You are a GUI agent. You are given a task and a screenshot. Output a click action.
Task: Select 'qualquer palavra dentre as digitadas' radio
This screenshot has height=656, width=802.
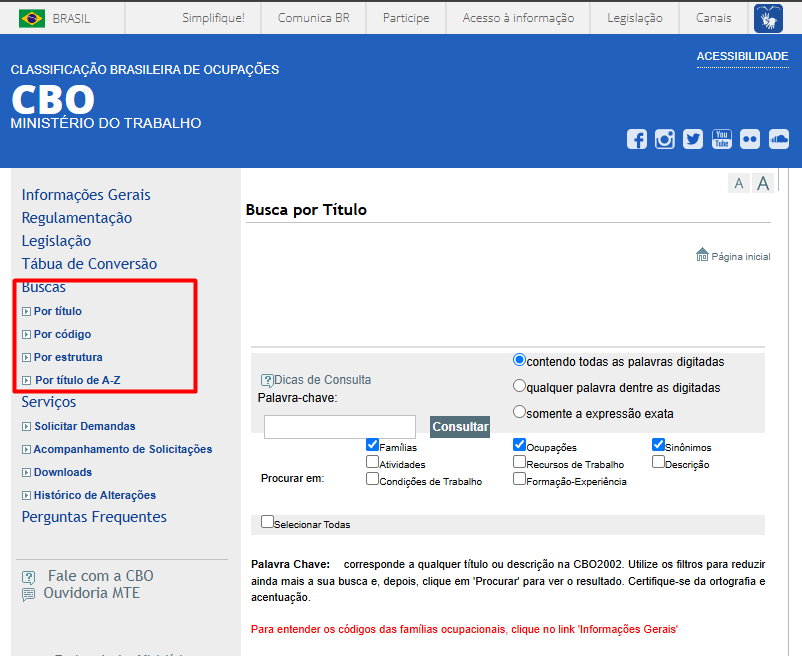point(519,386)
